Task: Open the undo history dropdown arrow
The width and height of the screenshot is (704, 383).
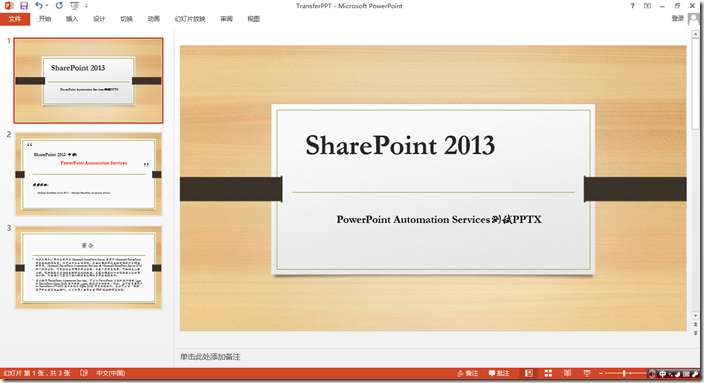Action: tap(47, 6)
